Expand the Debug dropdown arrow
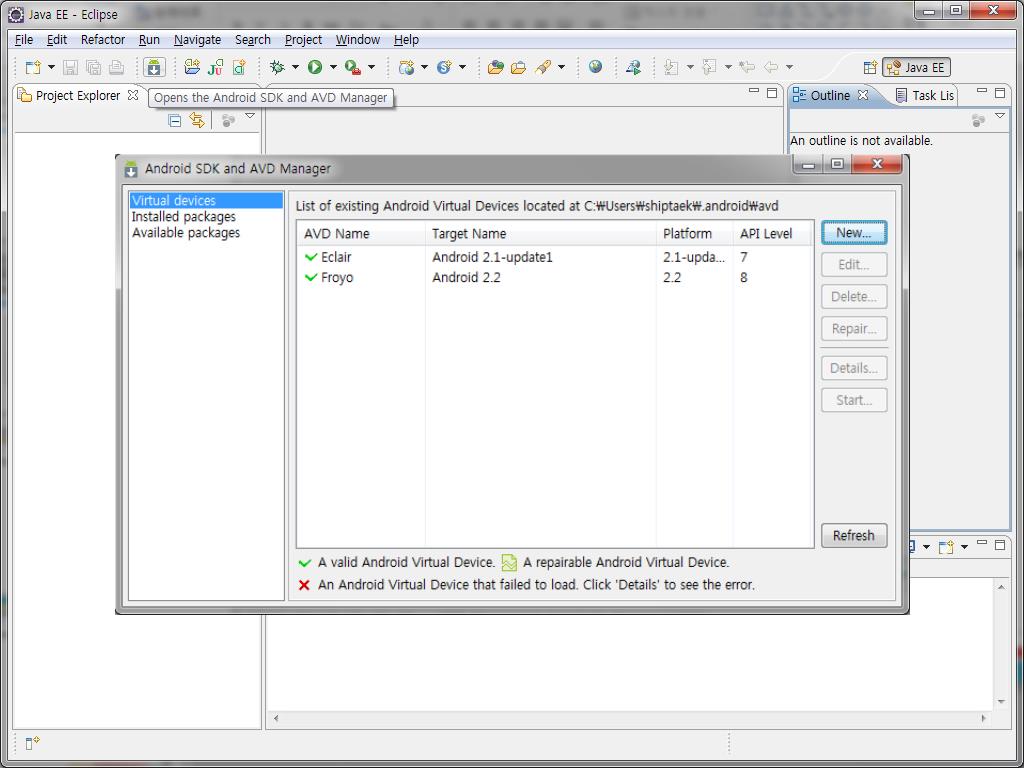Viewport: 1024px width, 768px height. tap(295, 67)
